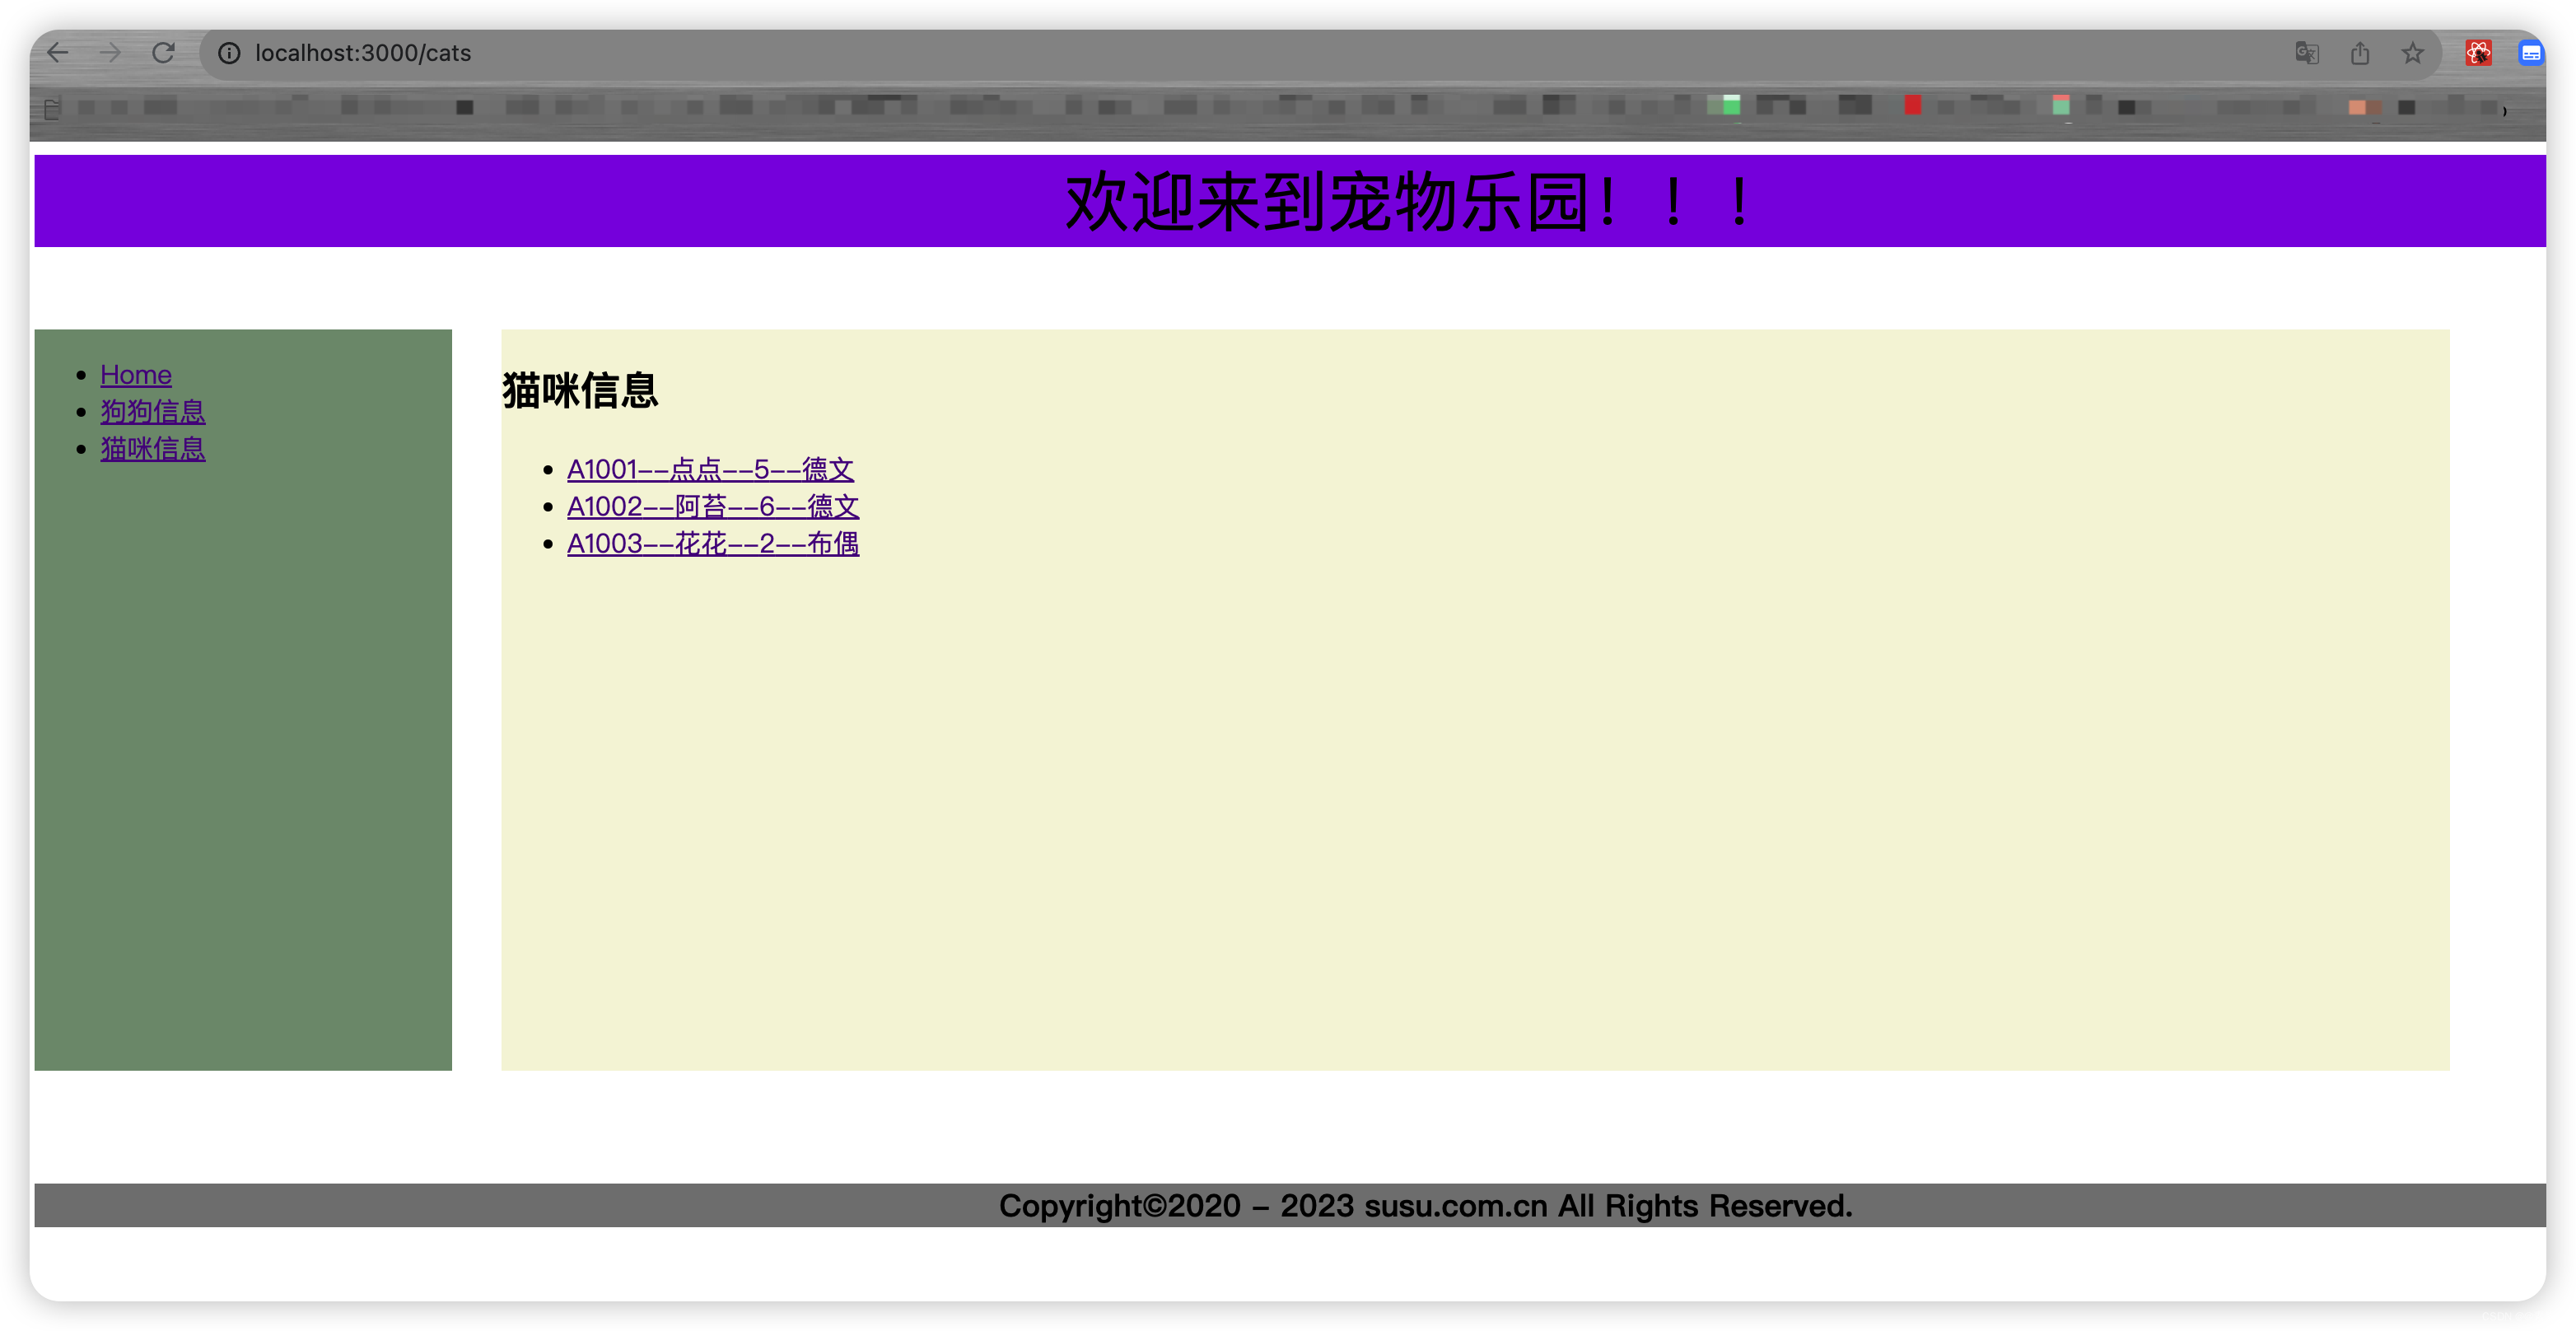Open the red extension icon
The image size is (2576, 1331).
2478,53
